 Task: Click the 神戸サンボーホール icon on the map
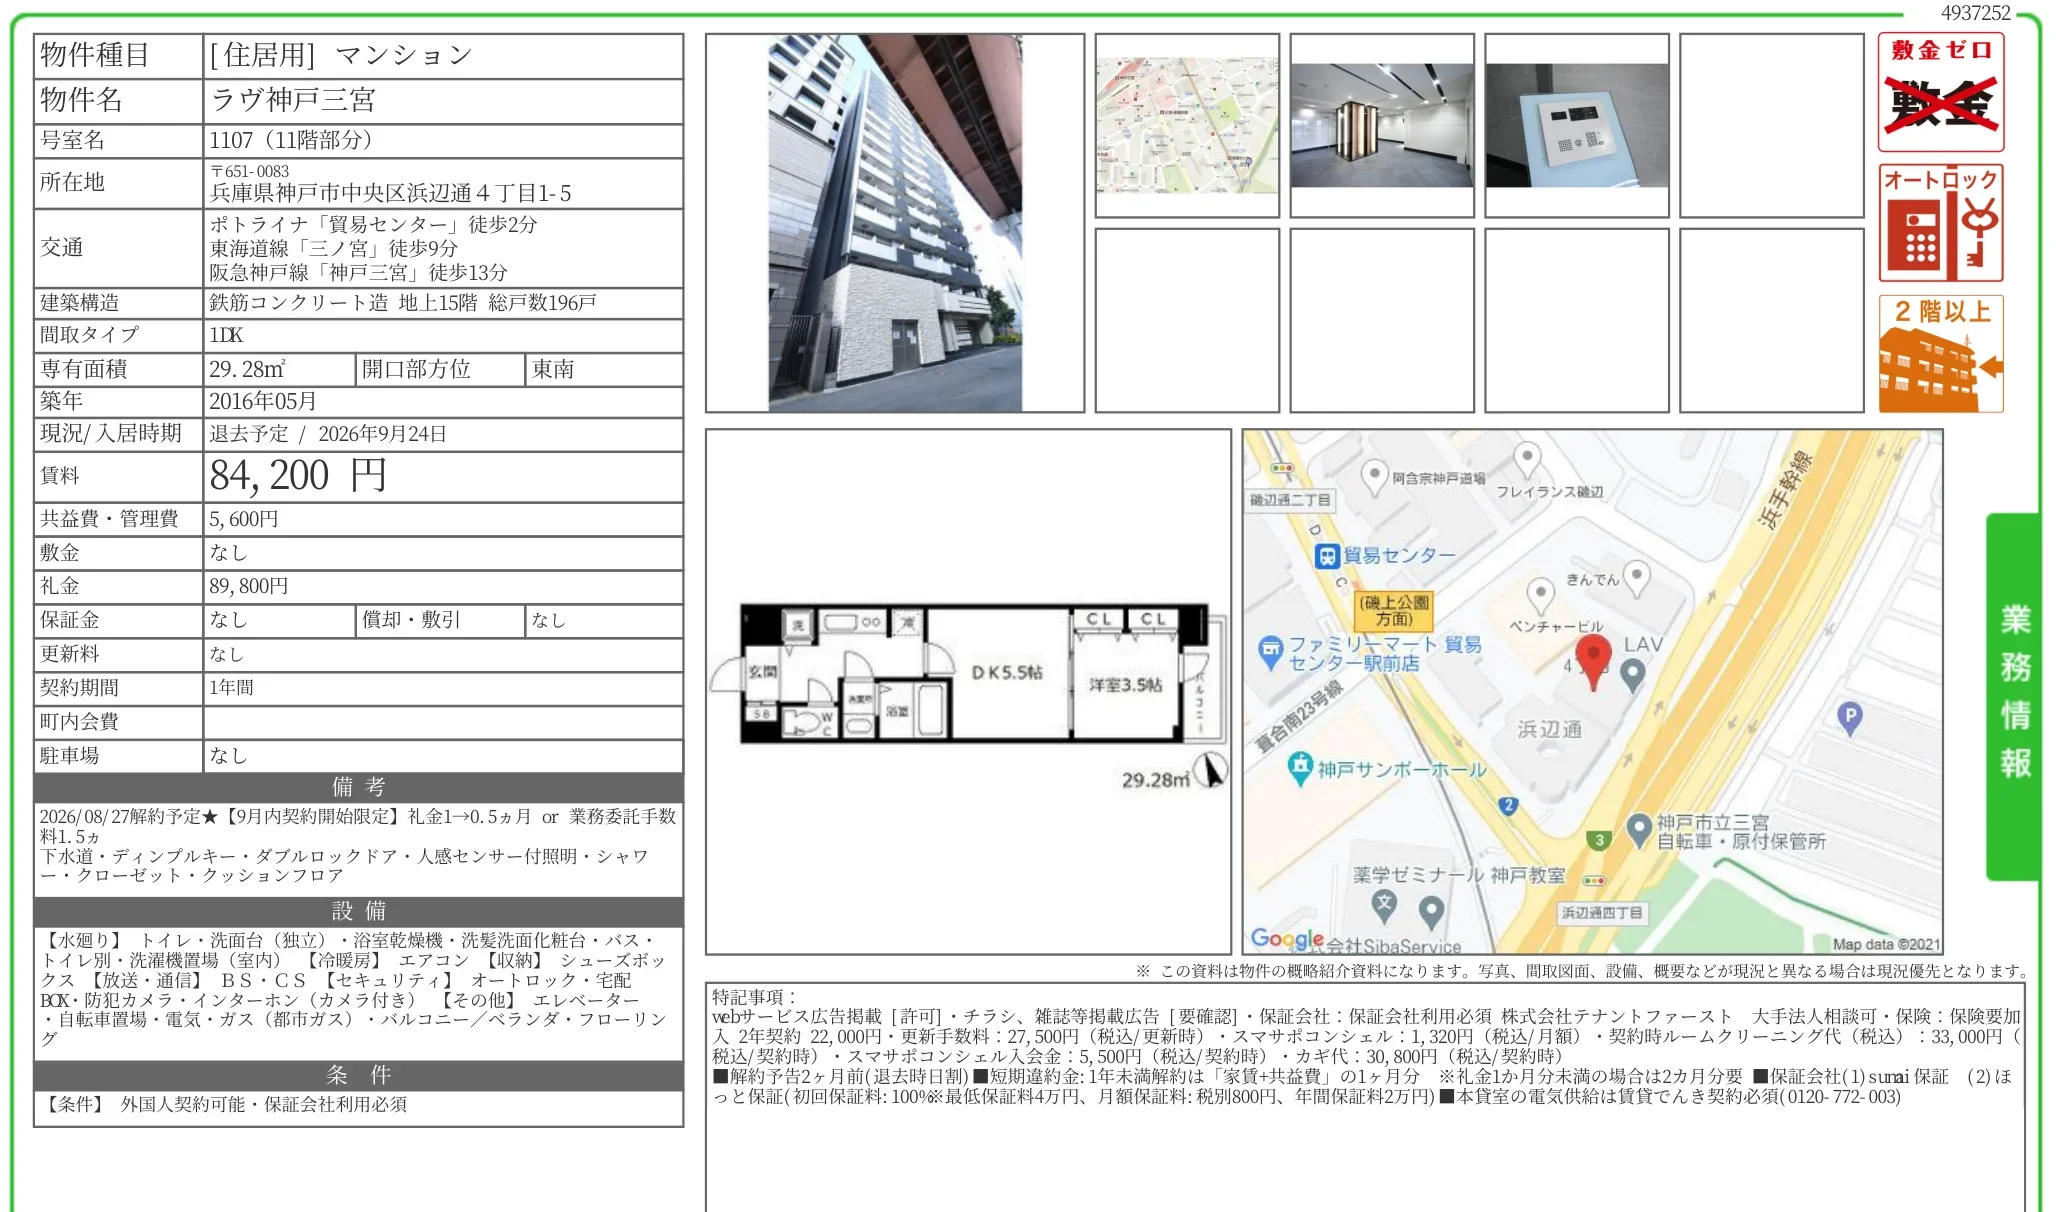tap(1299, 768)
